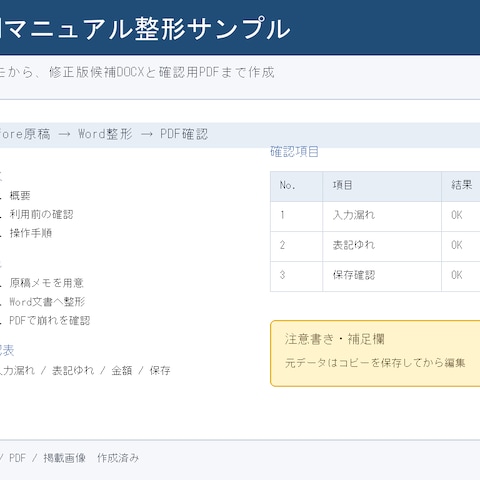Screen dimensions: 480x480
Task: Click the Word文書へ整形 list item
Action: [x=47, y=302]
